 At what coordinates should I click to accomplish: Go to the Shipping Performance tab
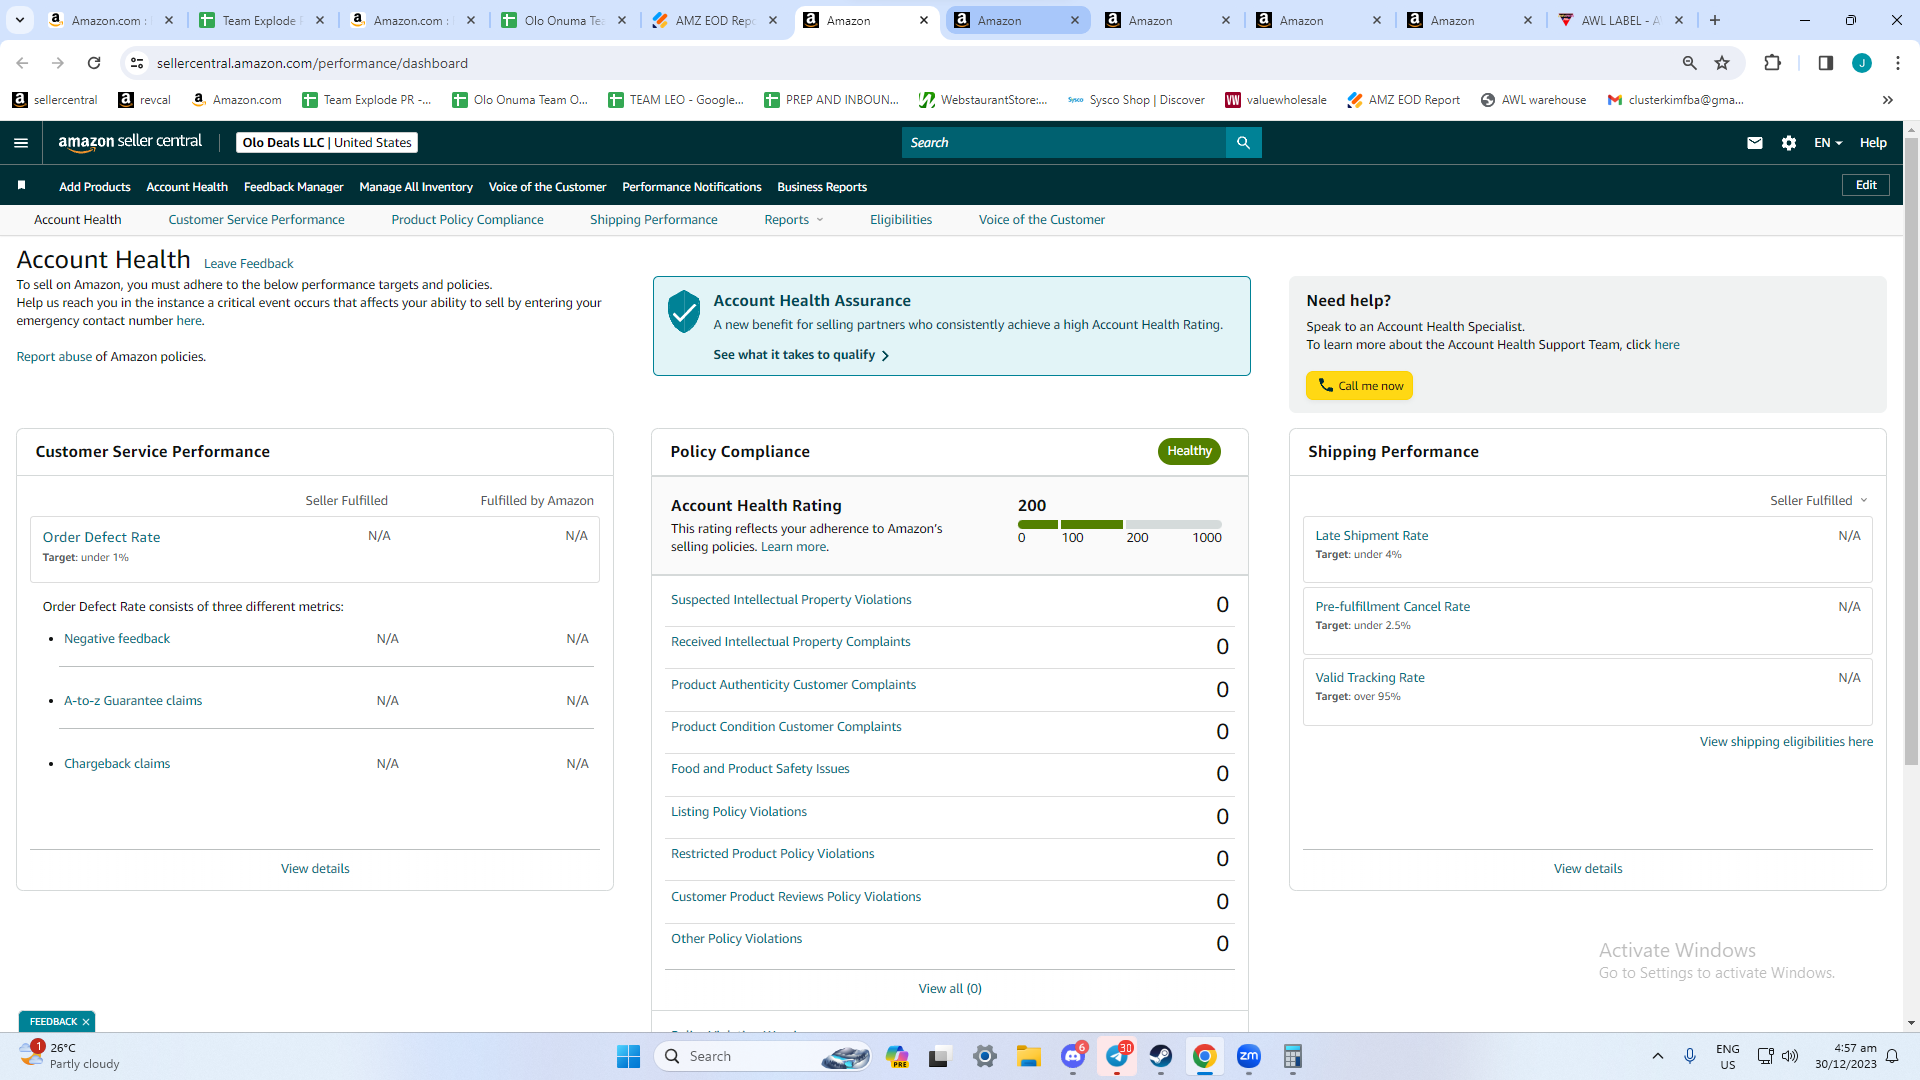653,220
